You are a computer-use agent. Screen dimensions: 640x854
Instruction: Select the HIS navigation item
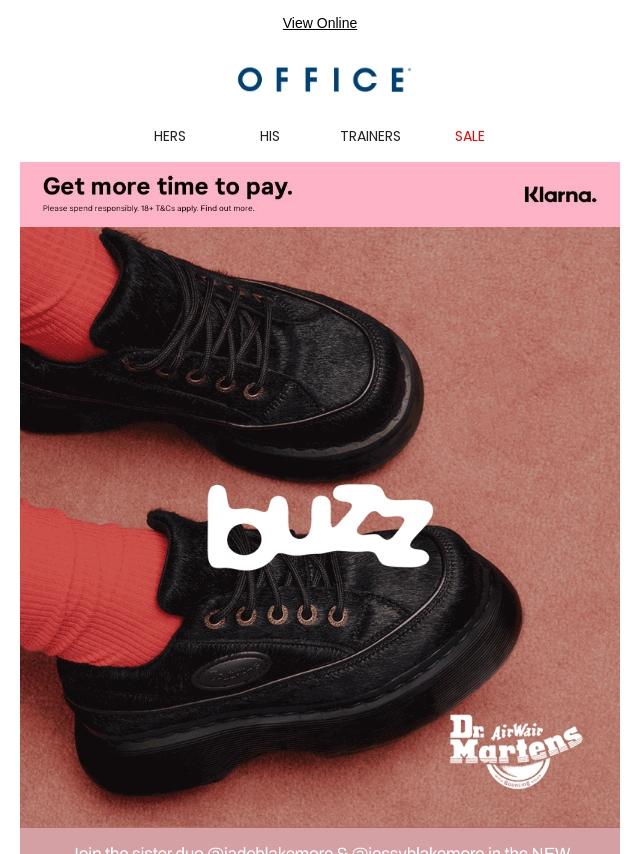click(270, 136)
